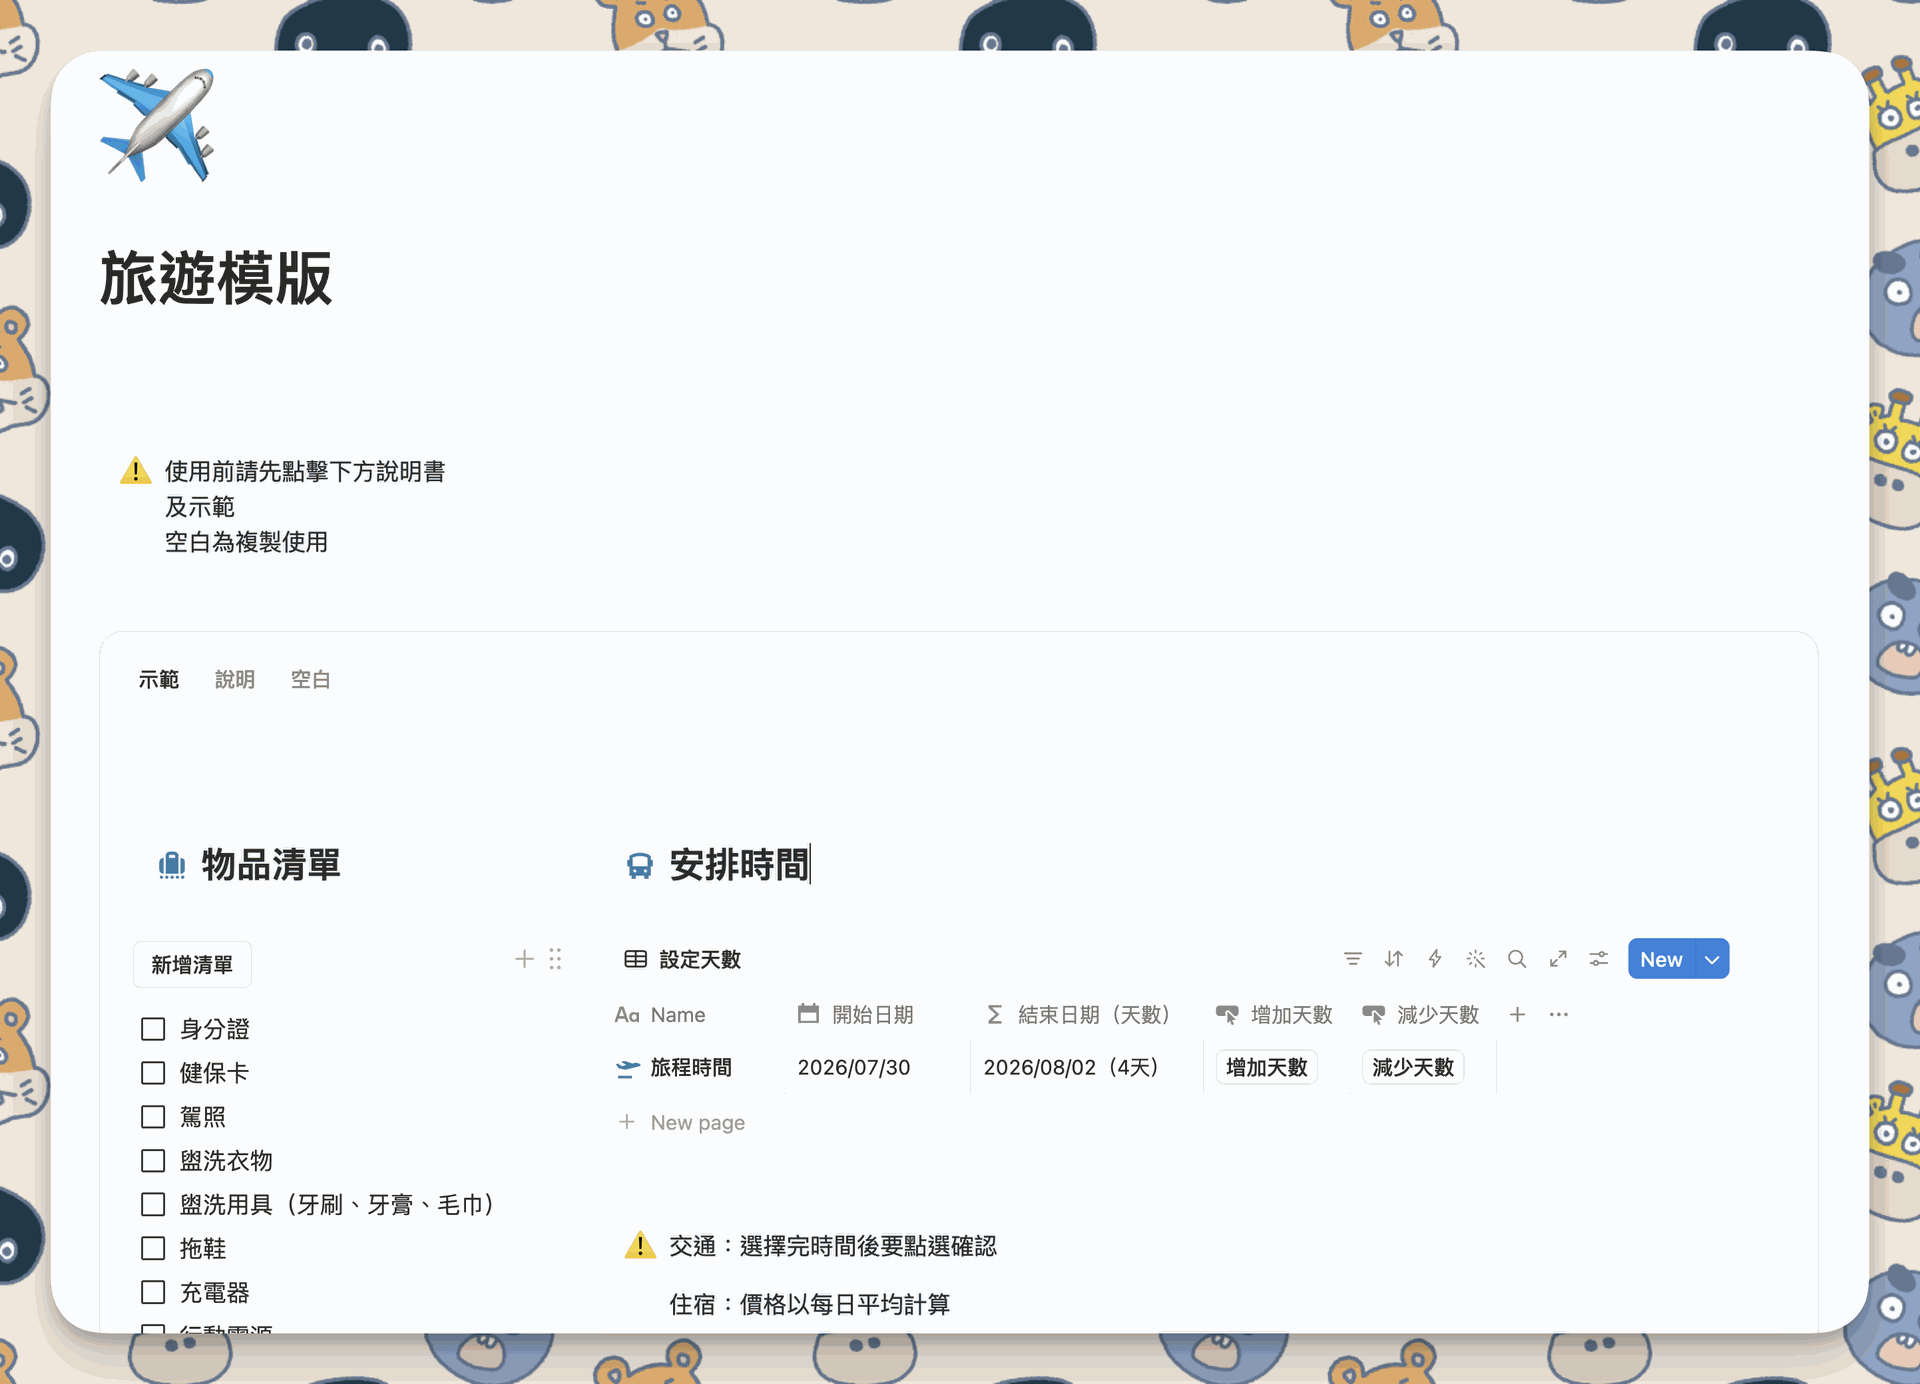
Task: Click the 及示範 callout line
Action: (x=200, y=507)
